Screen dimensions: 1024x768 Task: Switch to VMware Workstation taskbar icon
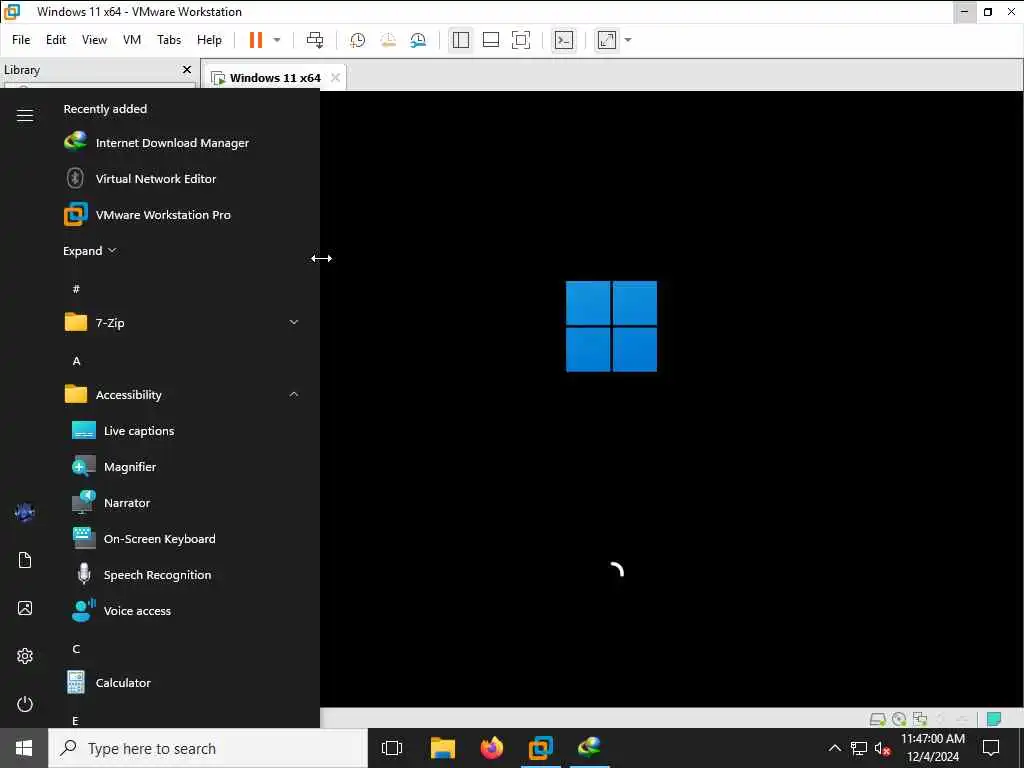[541, 748]
